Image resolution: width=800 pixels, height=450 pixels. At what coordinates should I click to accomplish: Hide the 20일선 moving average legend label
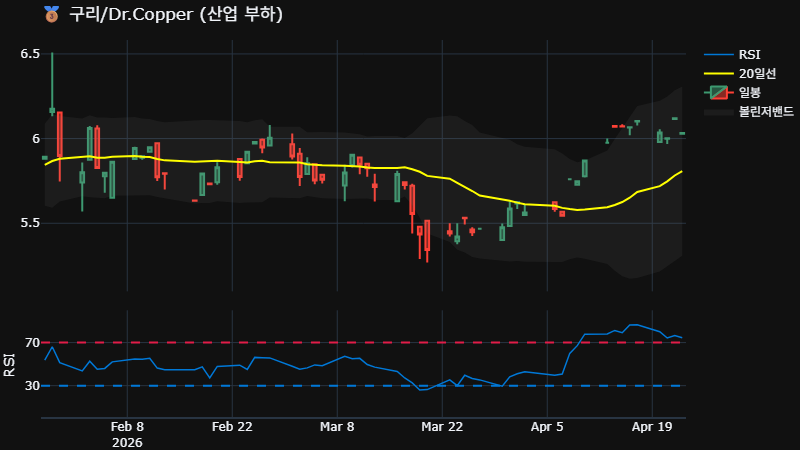click(756, 73)
